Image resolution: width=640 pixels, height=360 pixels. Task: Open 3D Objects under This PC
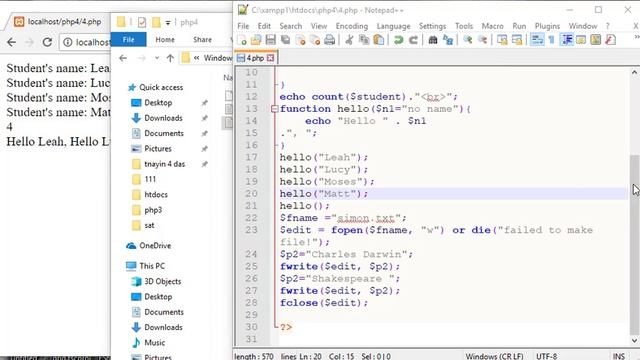(x=156, y=282)
